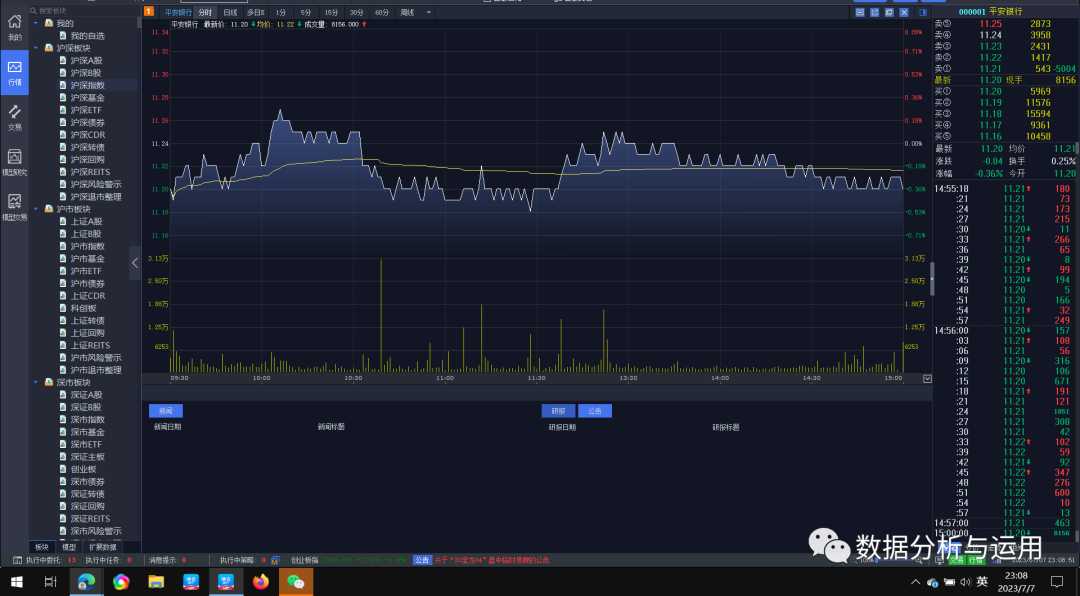Image resolution: width=1080 pixels, height=596 pixels.
Task: Select the 行情 market quotes sidebar icon
Action: pos(14,72)
